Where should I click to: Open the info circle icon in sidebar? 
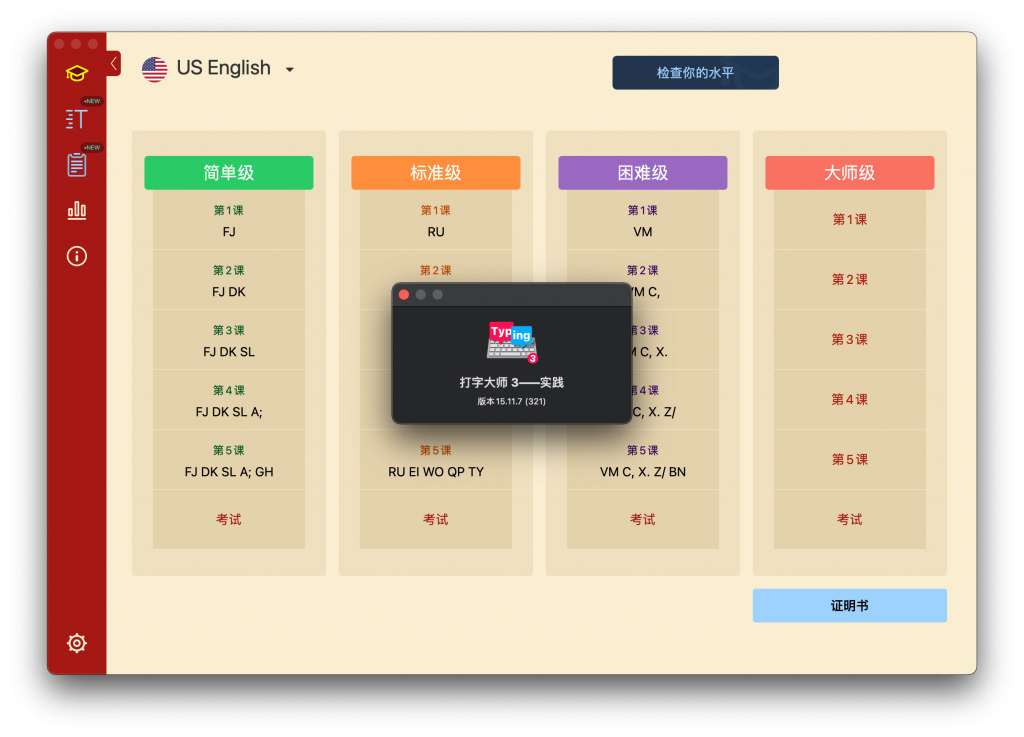tap(76, 256)
